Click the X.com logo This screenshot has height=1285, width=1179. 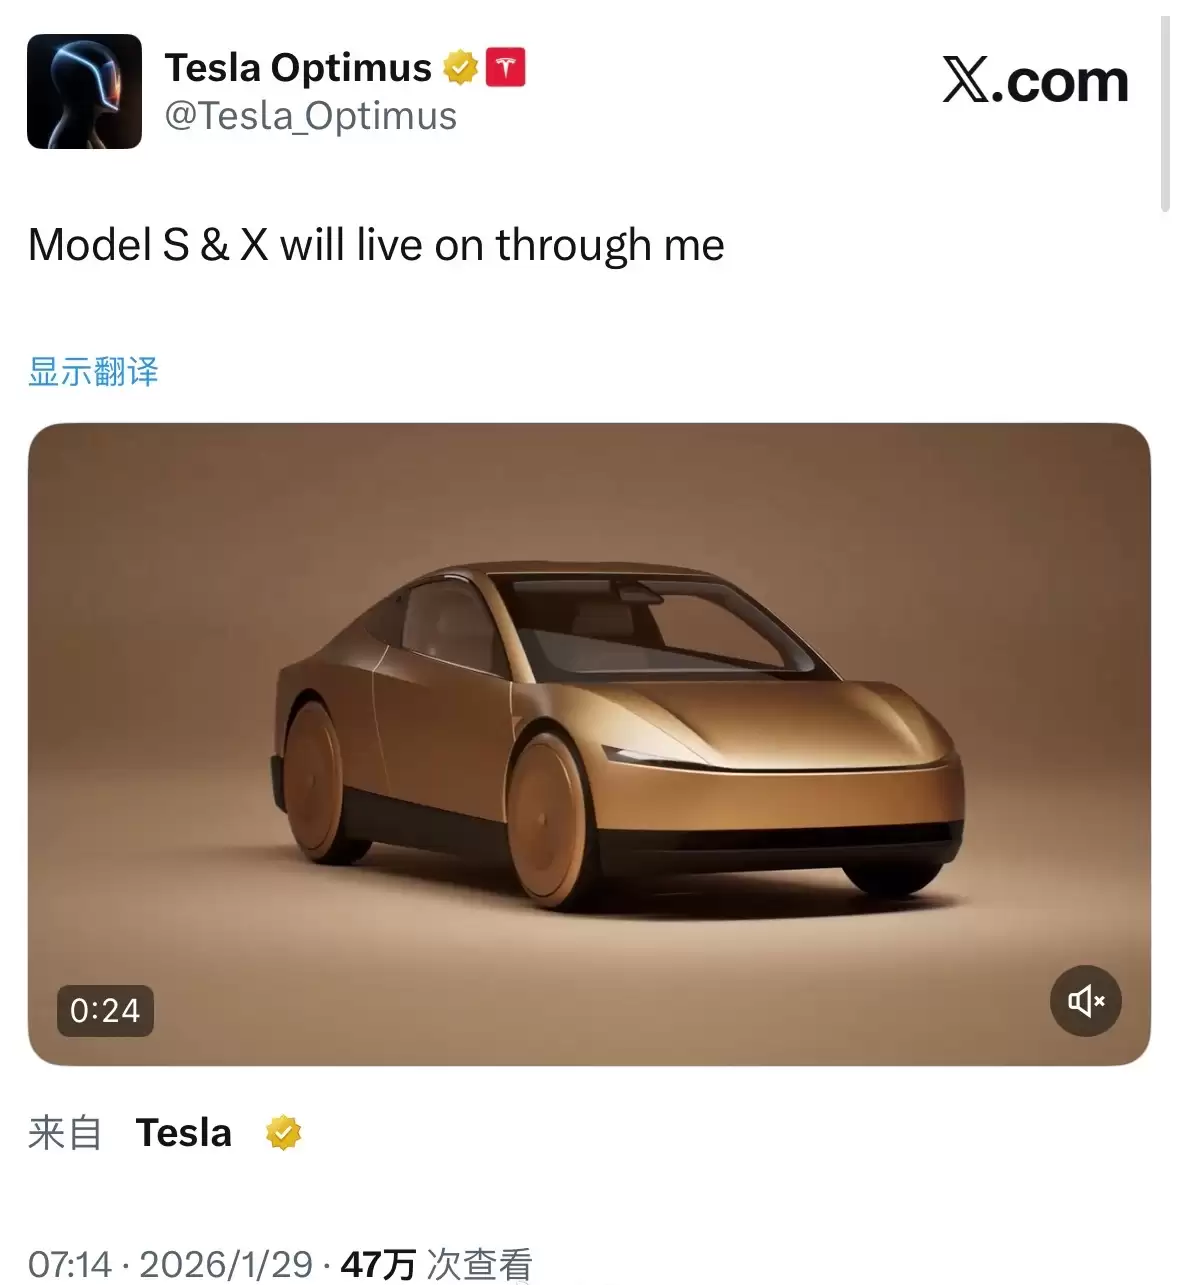click(1035, 81)
